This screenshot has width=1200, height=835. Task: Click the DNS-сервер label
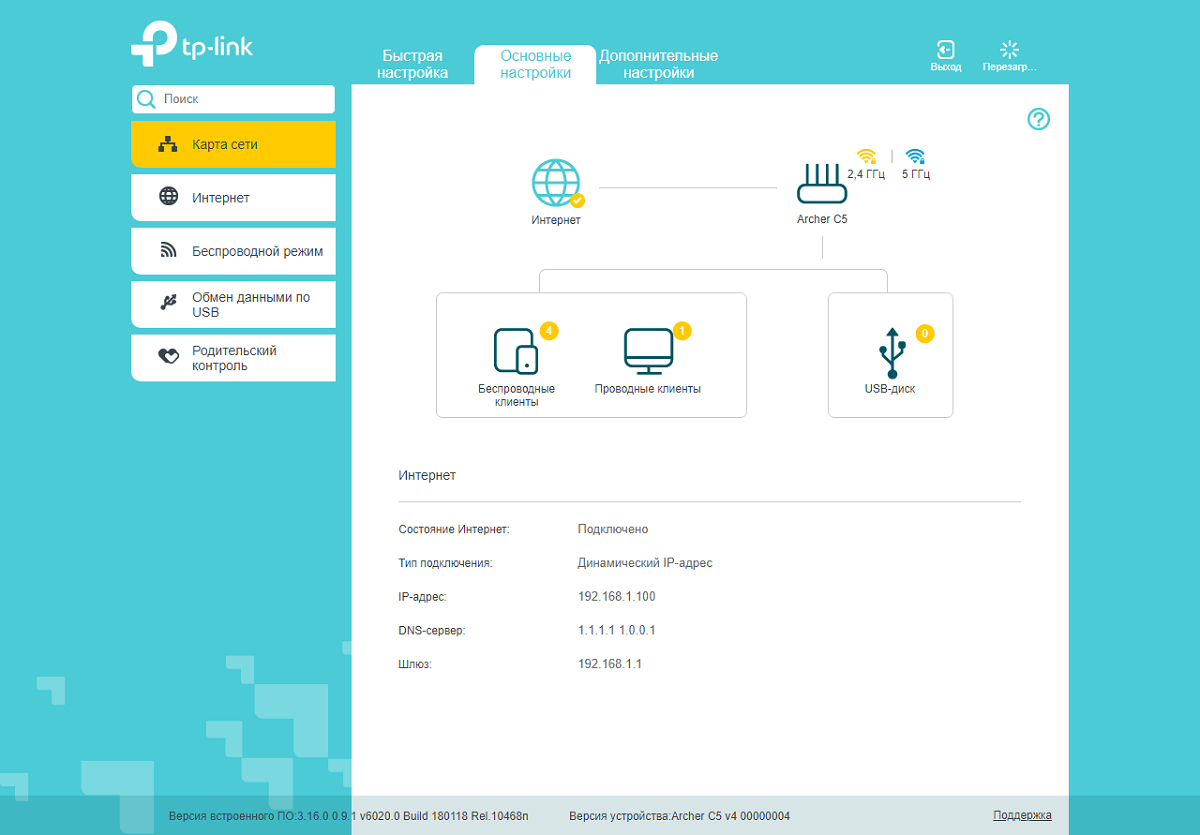click(x=432, y=630)
